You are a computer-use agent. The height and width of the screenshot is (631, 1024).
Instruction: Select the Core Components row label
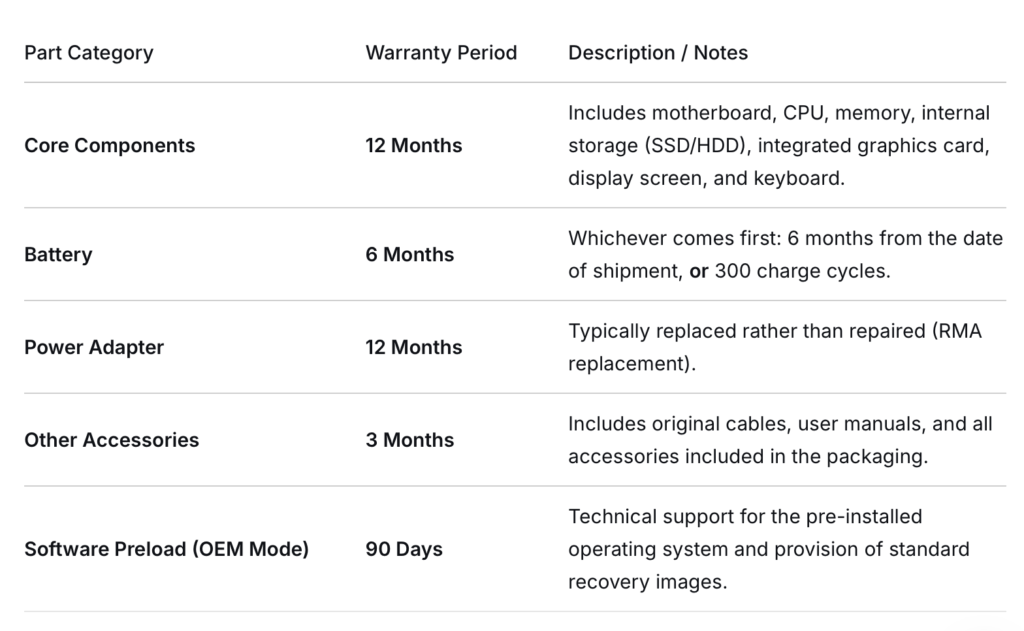click(109, 145)
